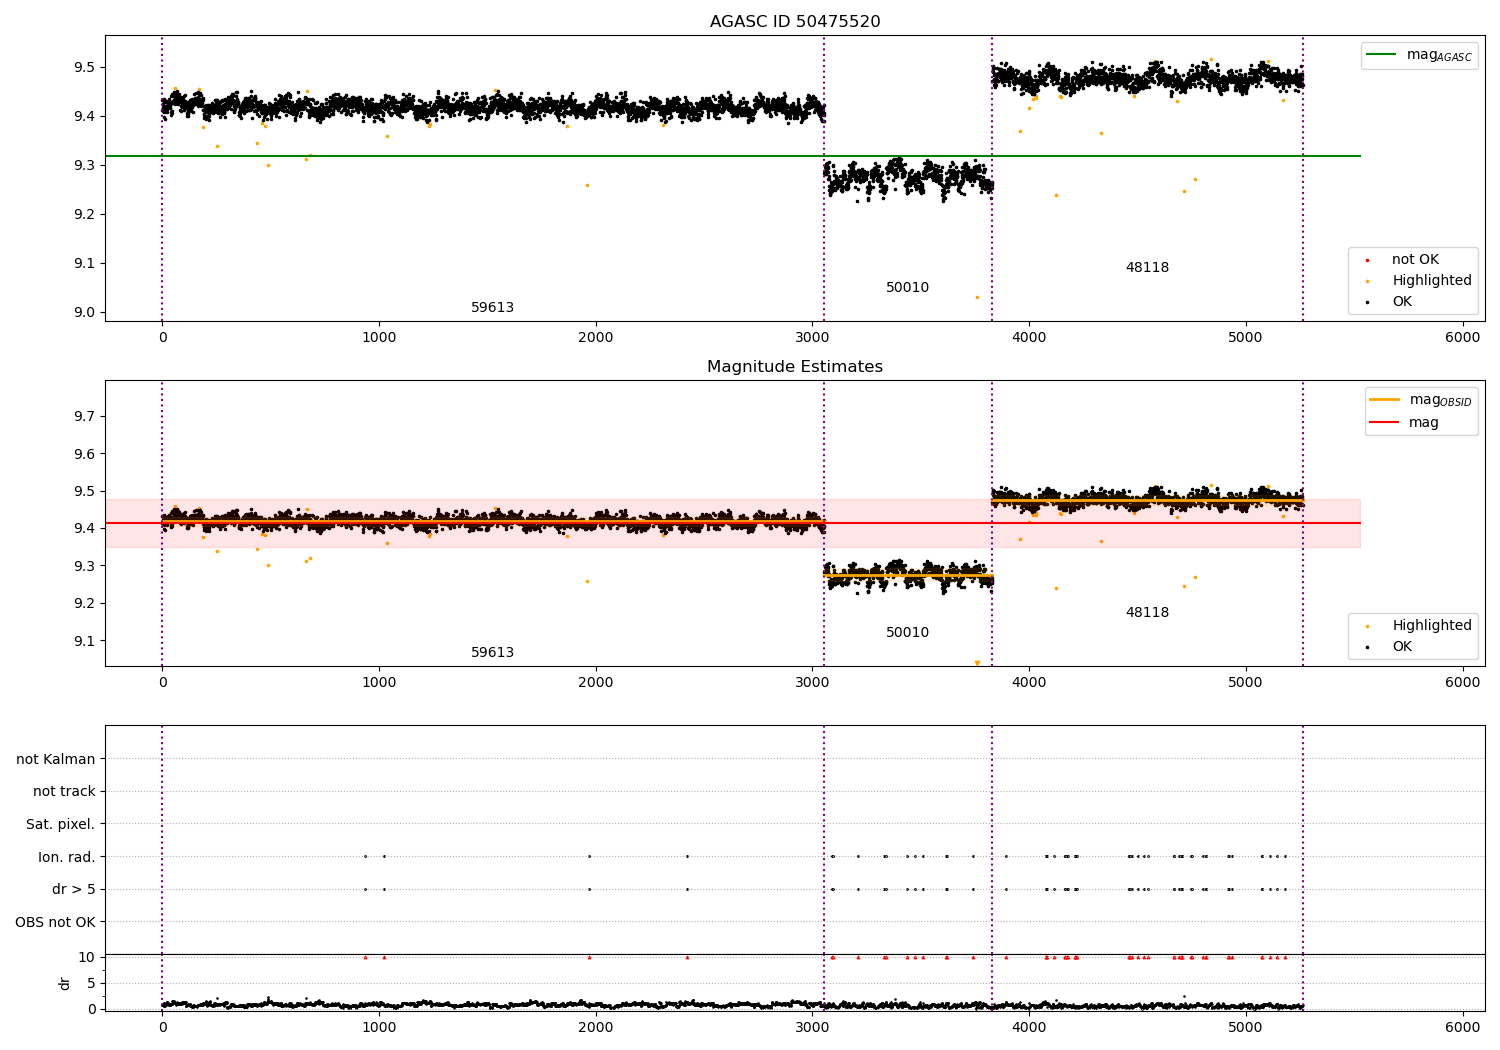Click the 2000 x-axis tick of the middle plot
The width and height of the screenshot is (1500, 1050).
[x=596, y=683]
